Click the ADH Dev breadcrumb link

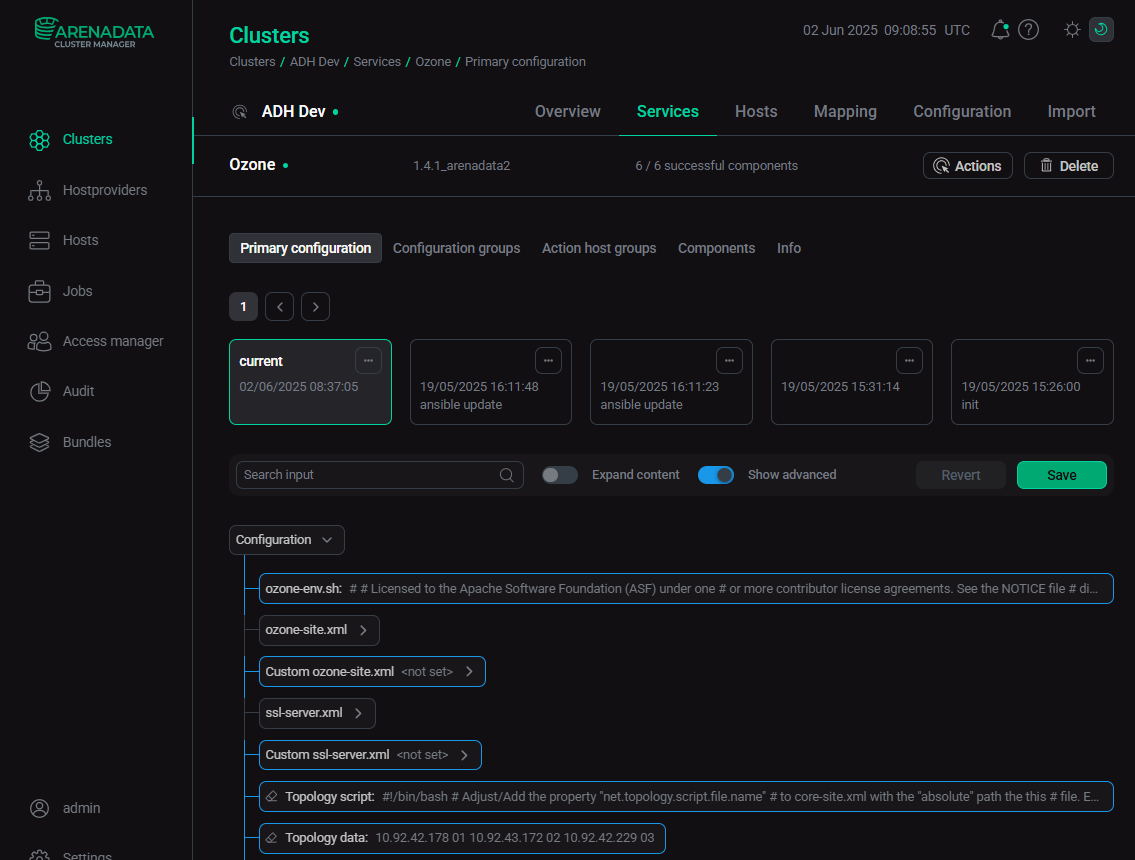tap(314, 62)
